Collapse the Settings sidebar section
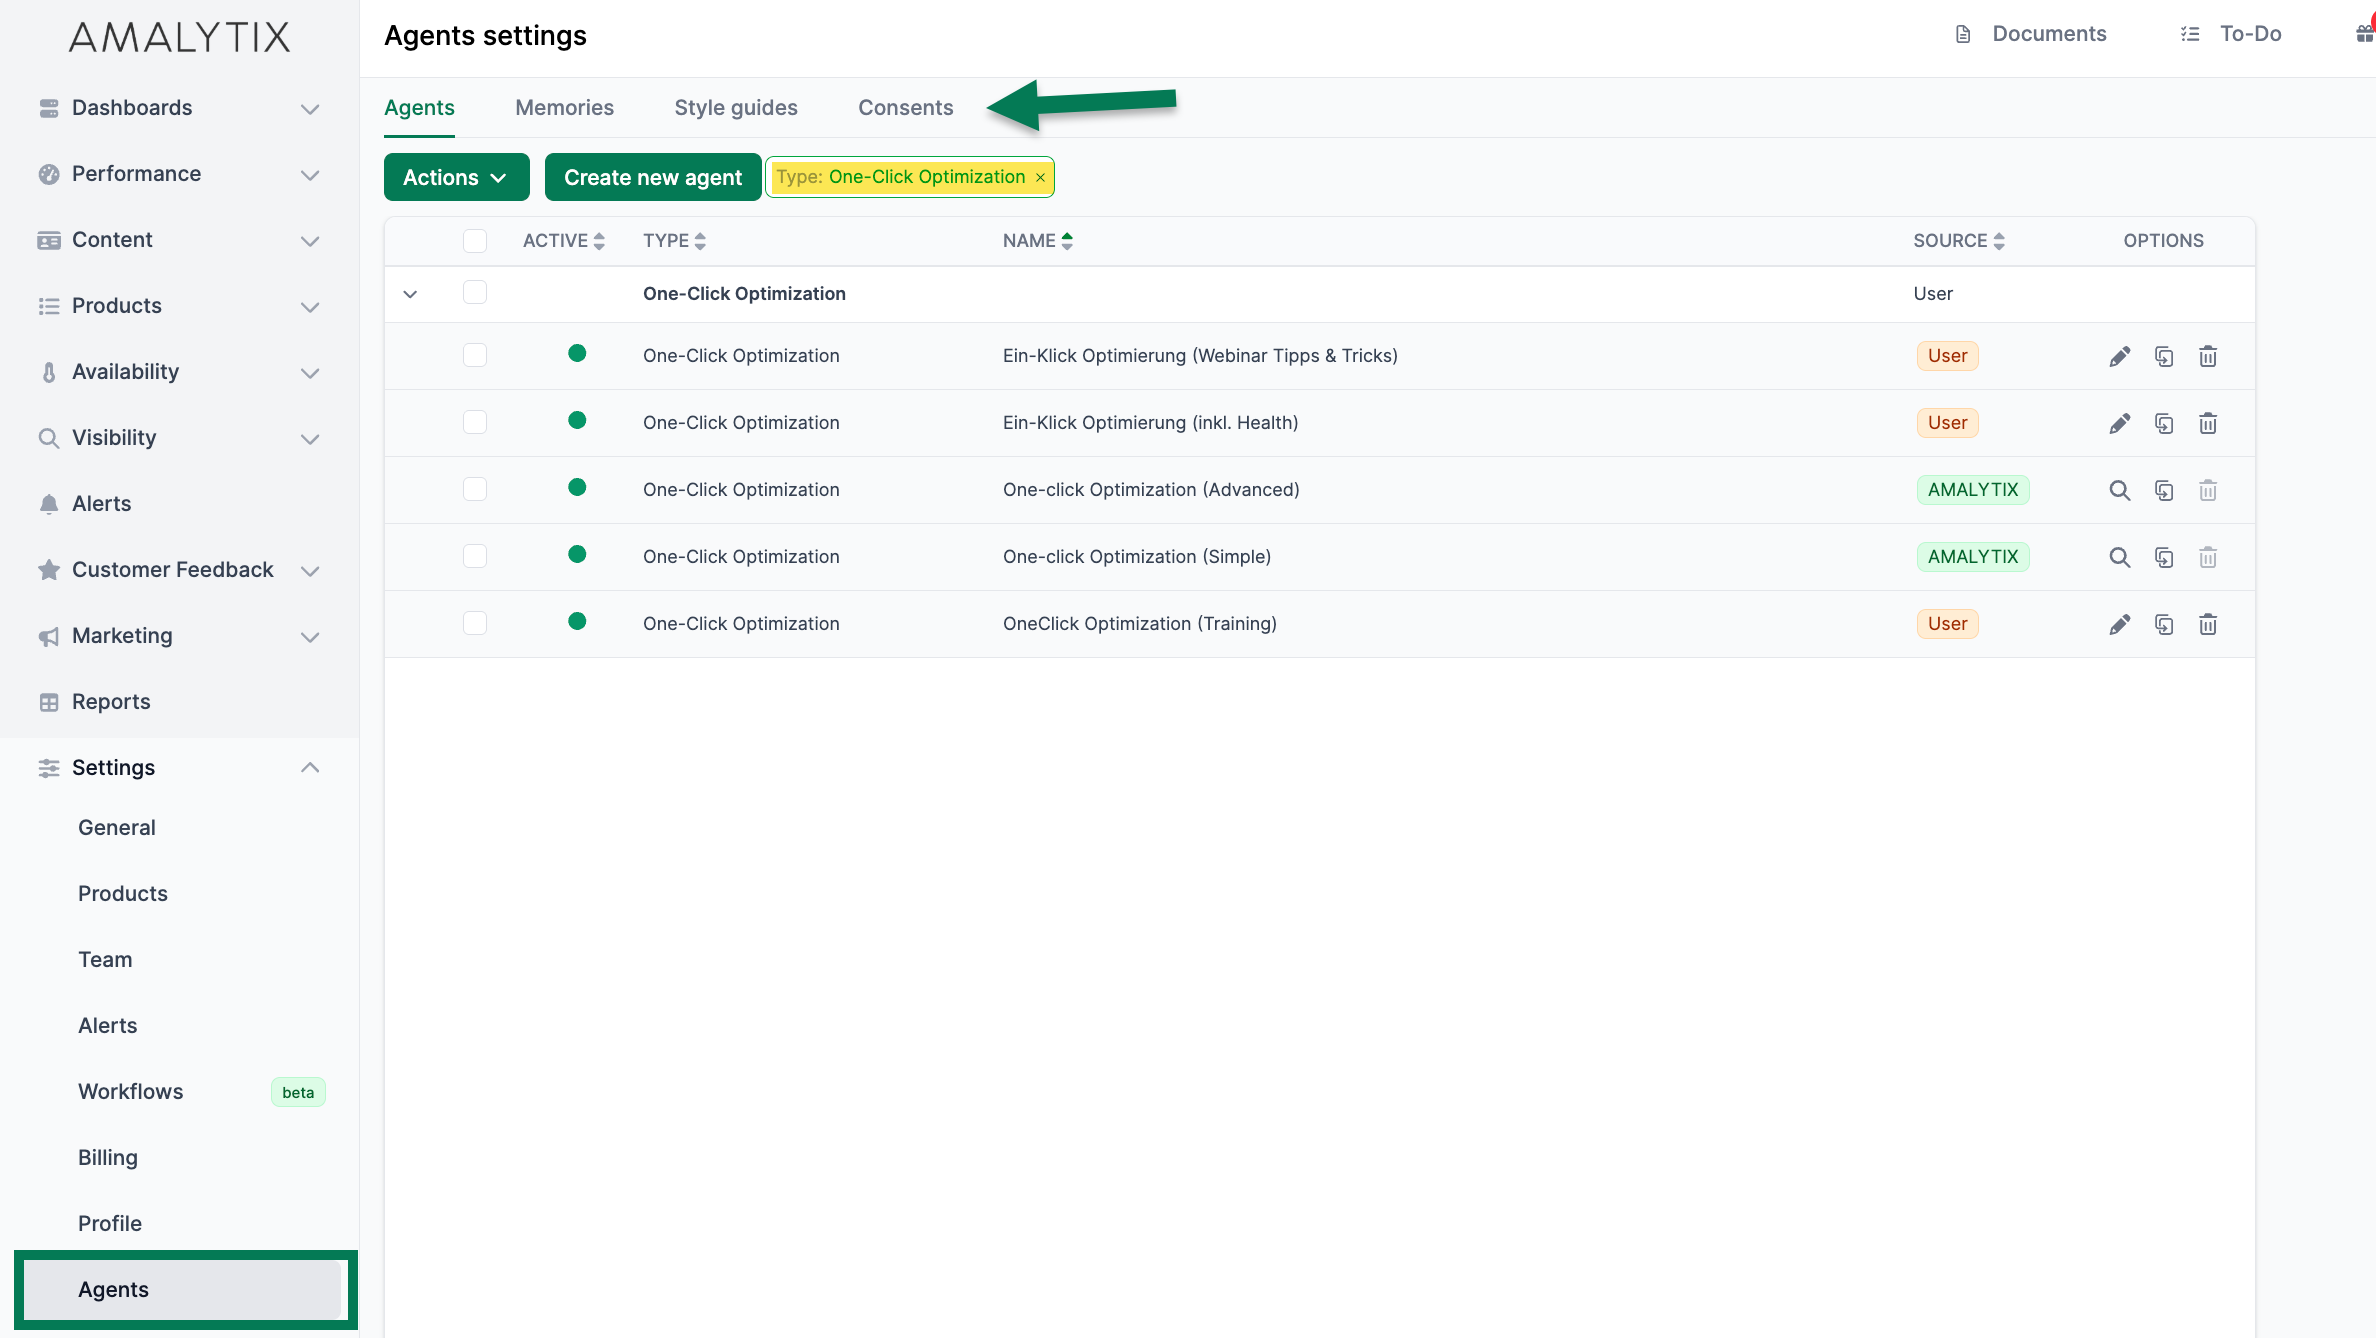This screenshot has width=2376, height=1338. click(x=310, y=767)
